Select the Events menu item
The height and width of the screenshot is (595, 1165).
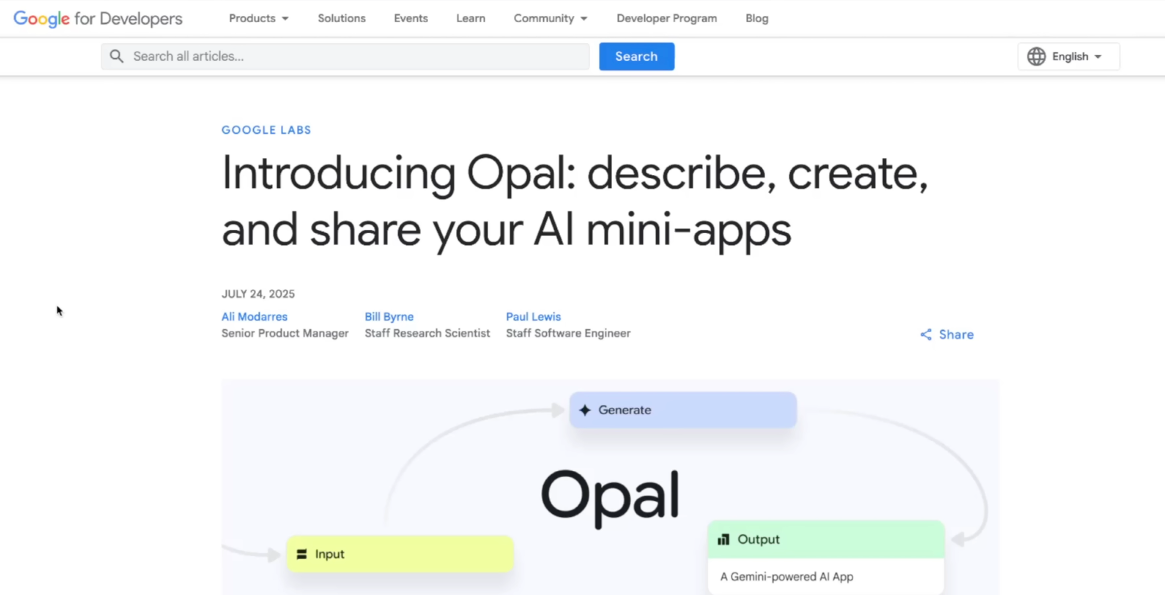(x=410, y=18)
